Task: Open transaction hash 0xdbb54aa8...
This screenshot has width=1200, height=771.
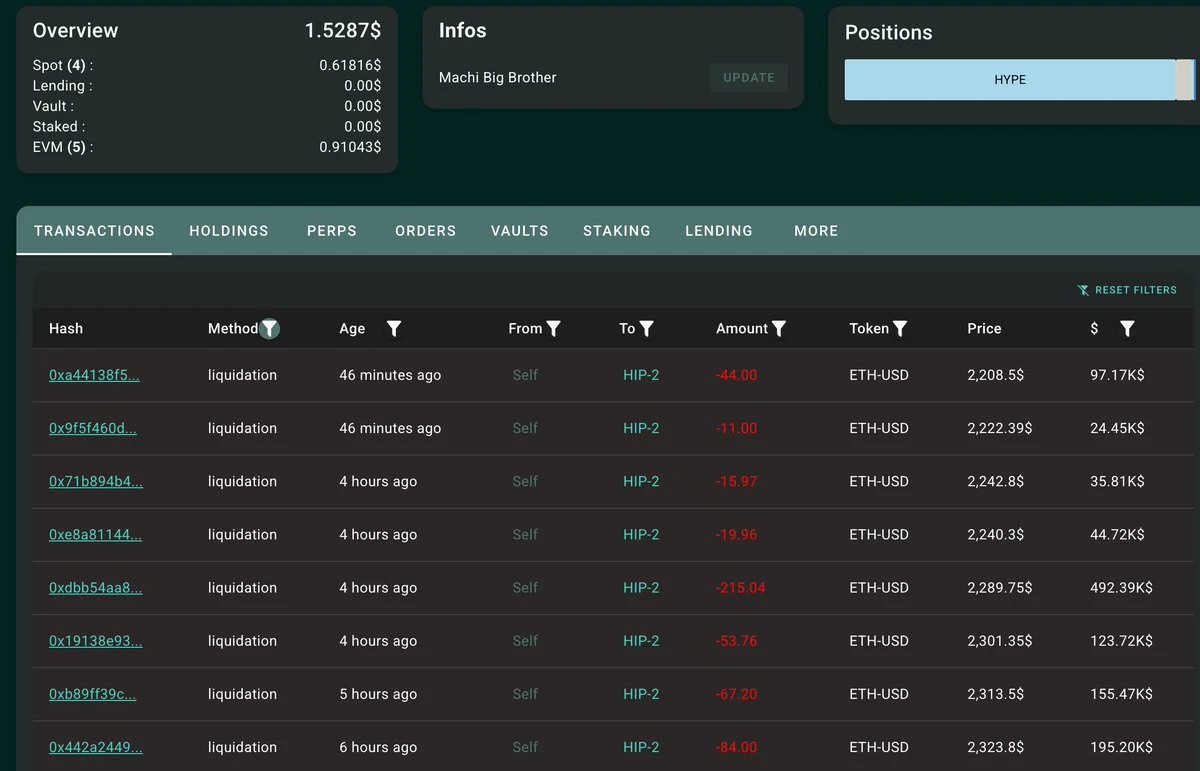Action: point(95,587)
